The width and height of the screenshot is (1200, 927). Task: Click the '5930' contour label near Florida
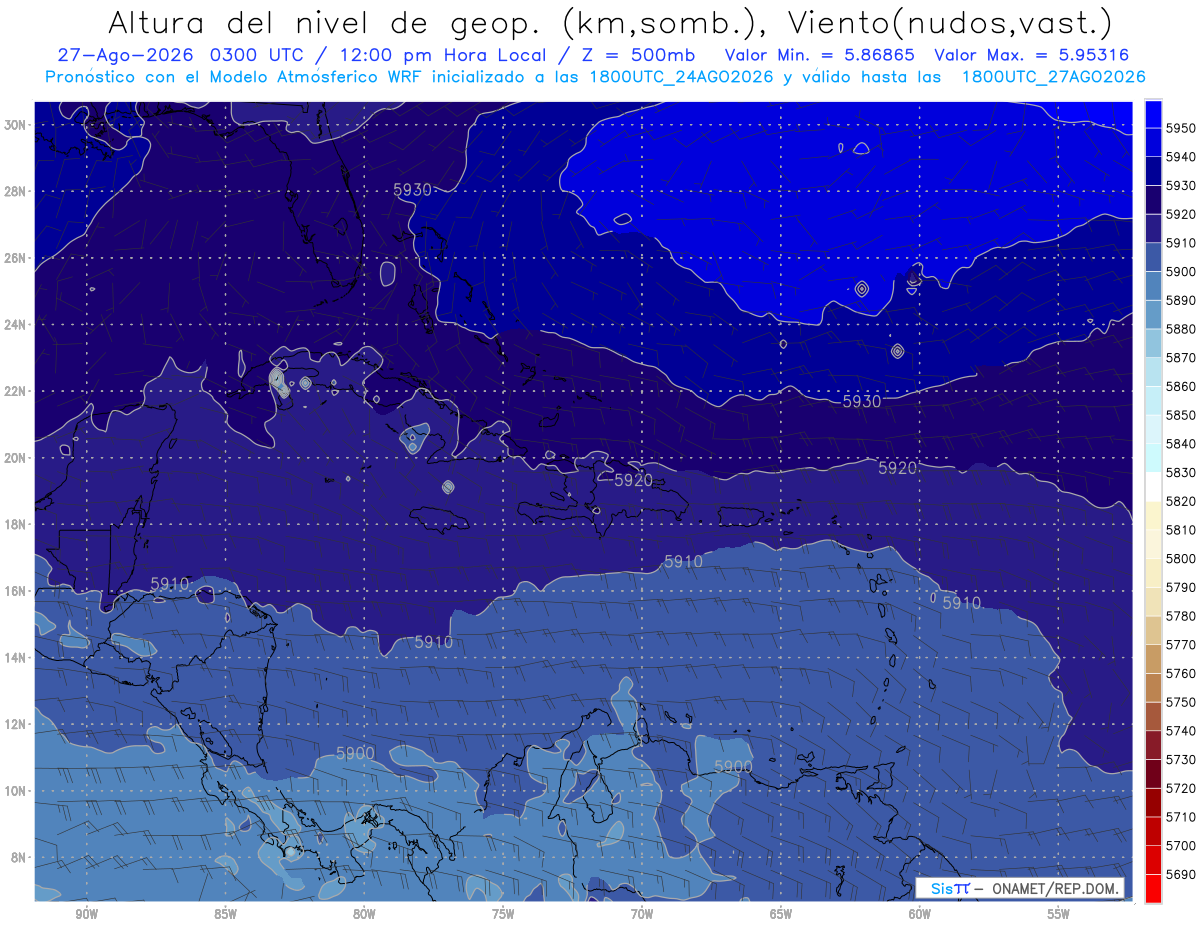(412, 190)
